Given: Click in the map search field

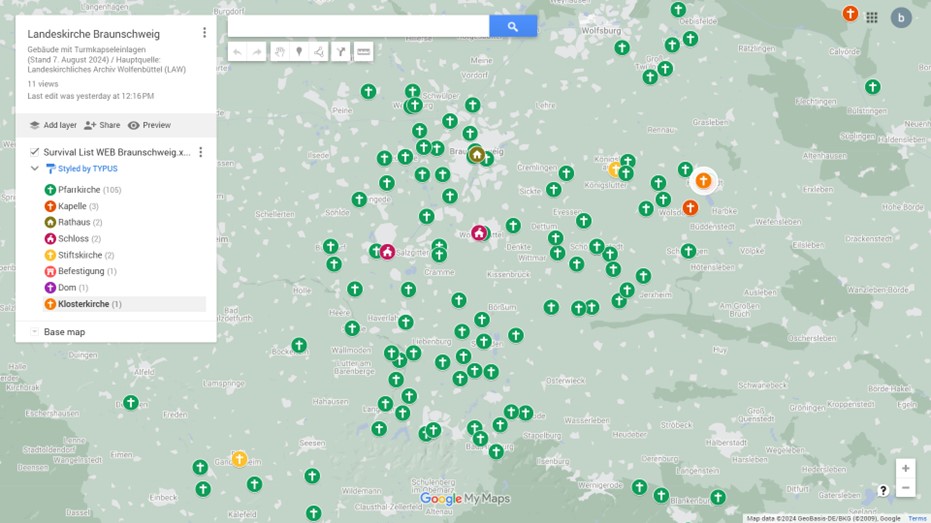Looking at the screenshot, I should point(358,27).
